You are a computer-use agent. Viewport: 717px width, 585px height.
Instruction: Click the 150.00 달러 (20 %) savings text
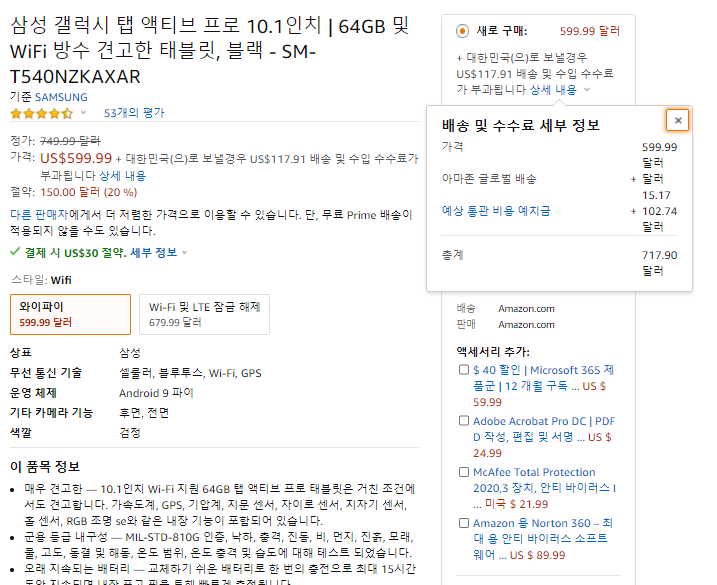click(x=89, y=192)
